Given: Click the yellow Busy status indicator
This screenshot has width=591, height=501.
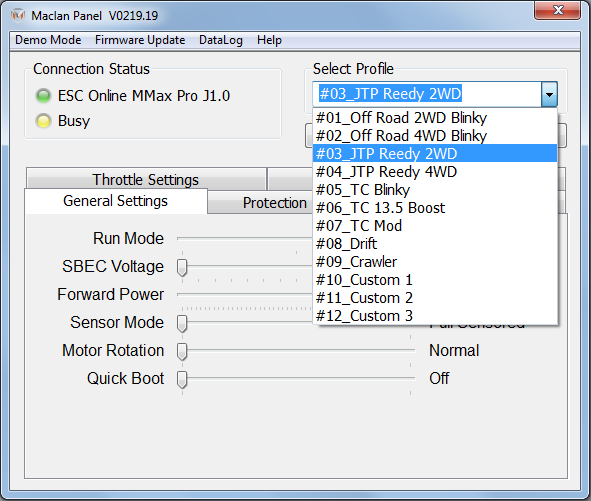Looking at the screenshot, I should [43, 121].
